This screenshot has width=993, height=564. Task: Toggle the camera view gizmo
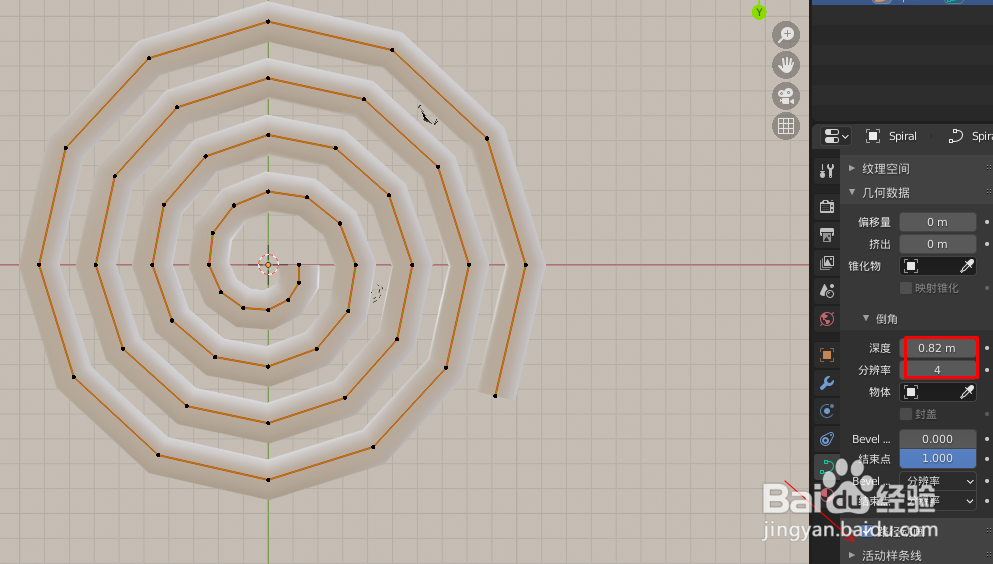pos(786,96)
